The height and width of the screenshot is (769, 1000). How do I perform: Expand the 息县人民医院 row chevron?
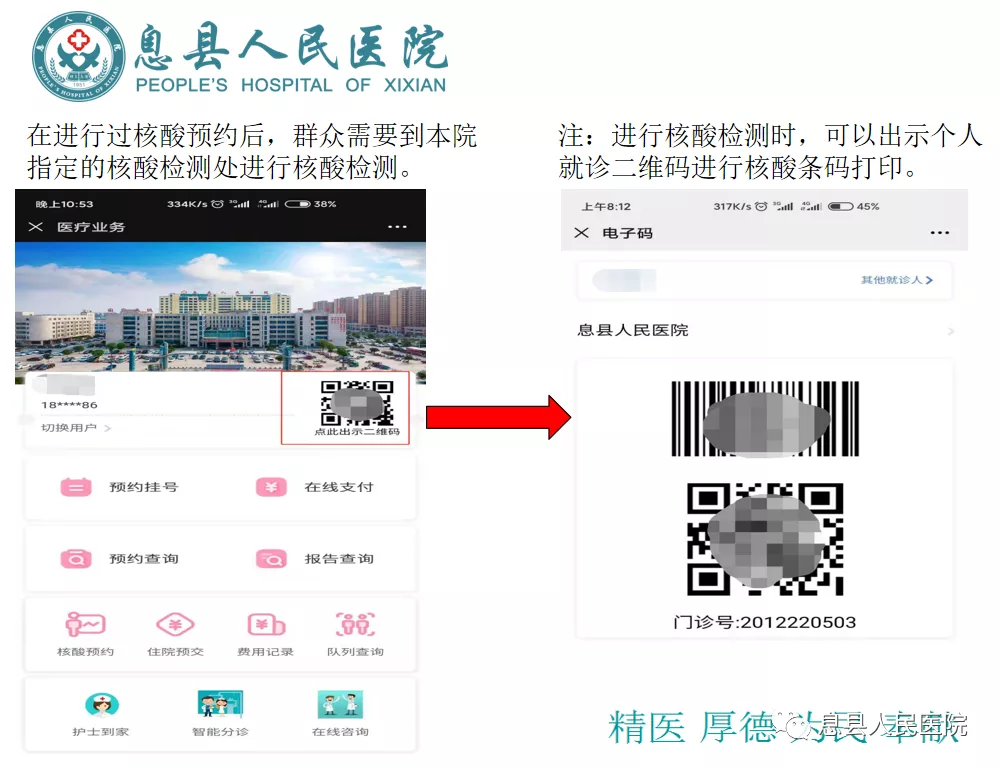(950, 331)
